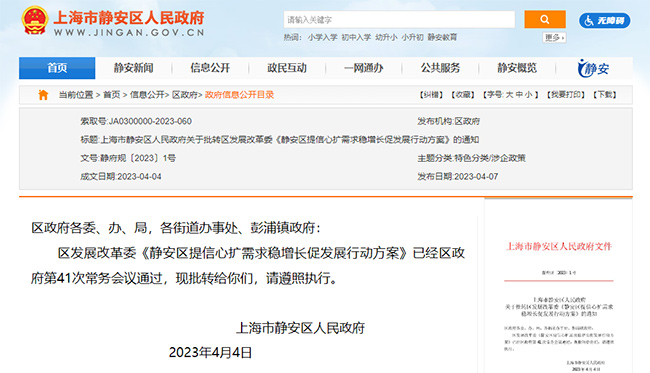Open the 静安概览 navigation tab
650x373 pixels.
[517, 68]
